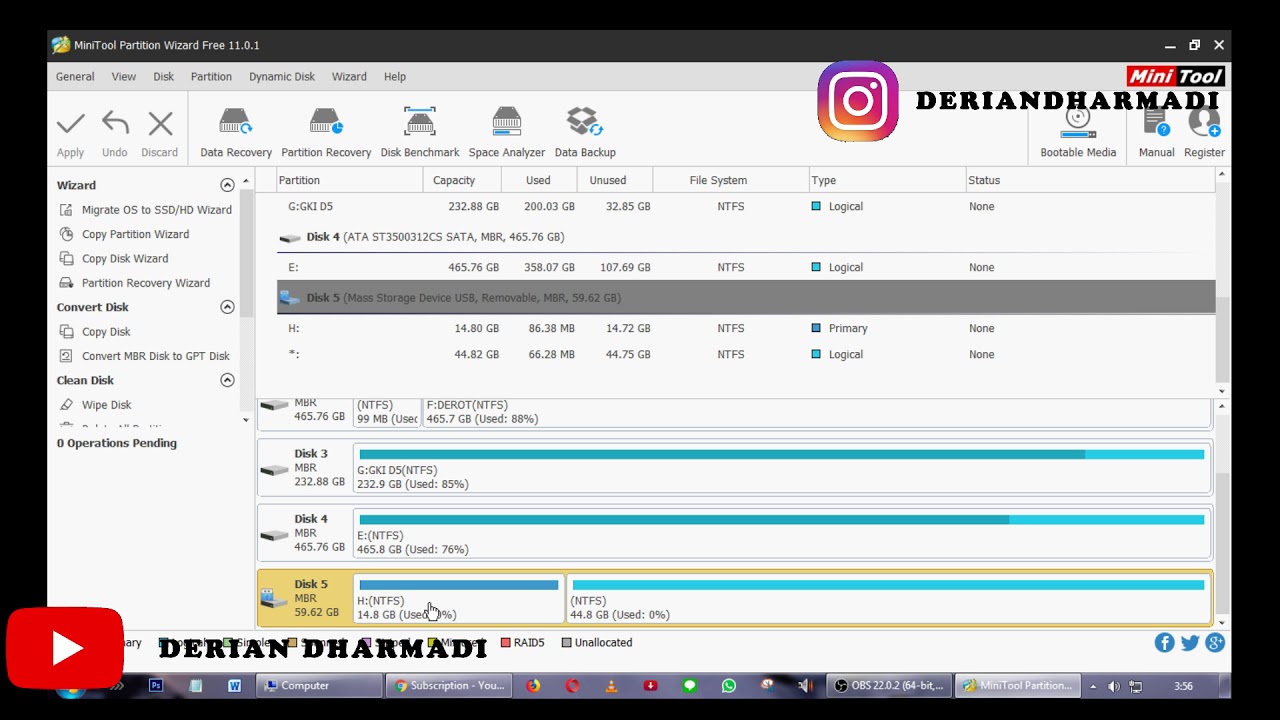Collapse the Wizard section

point(227,185)
